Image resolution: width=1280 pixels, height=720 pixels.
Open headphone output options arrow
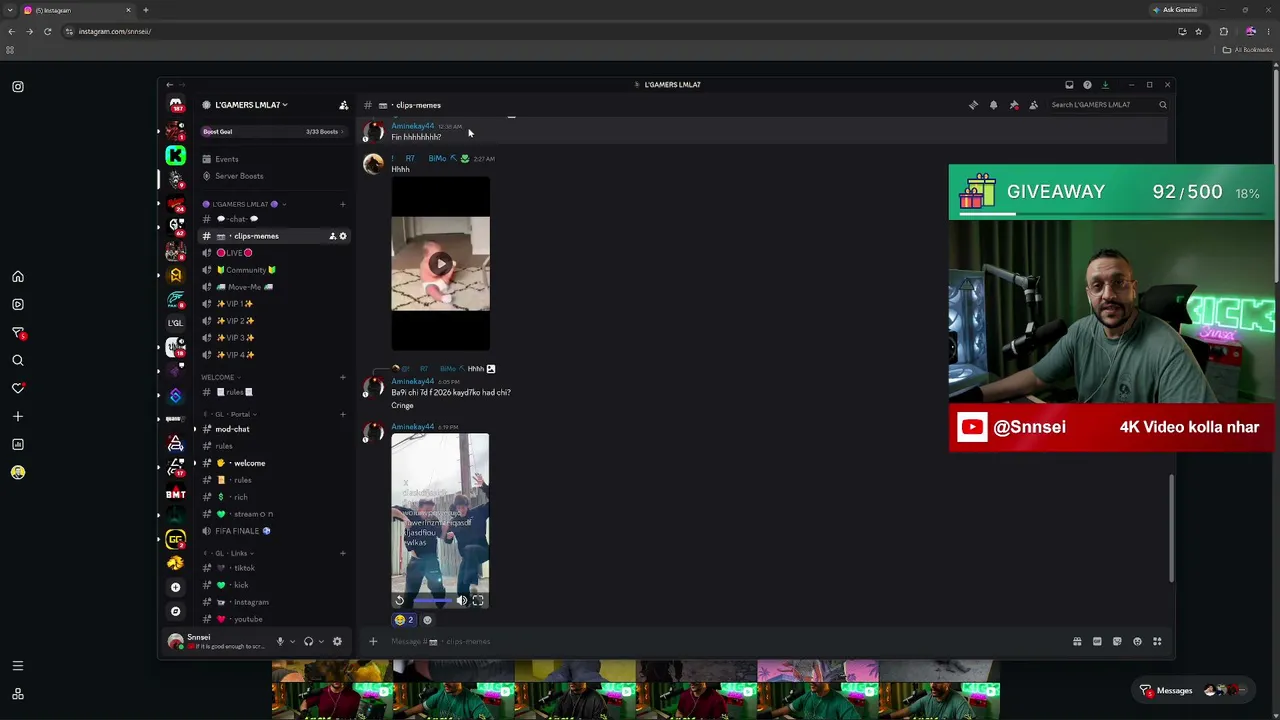pos(321,642)
